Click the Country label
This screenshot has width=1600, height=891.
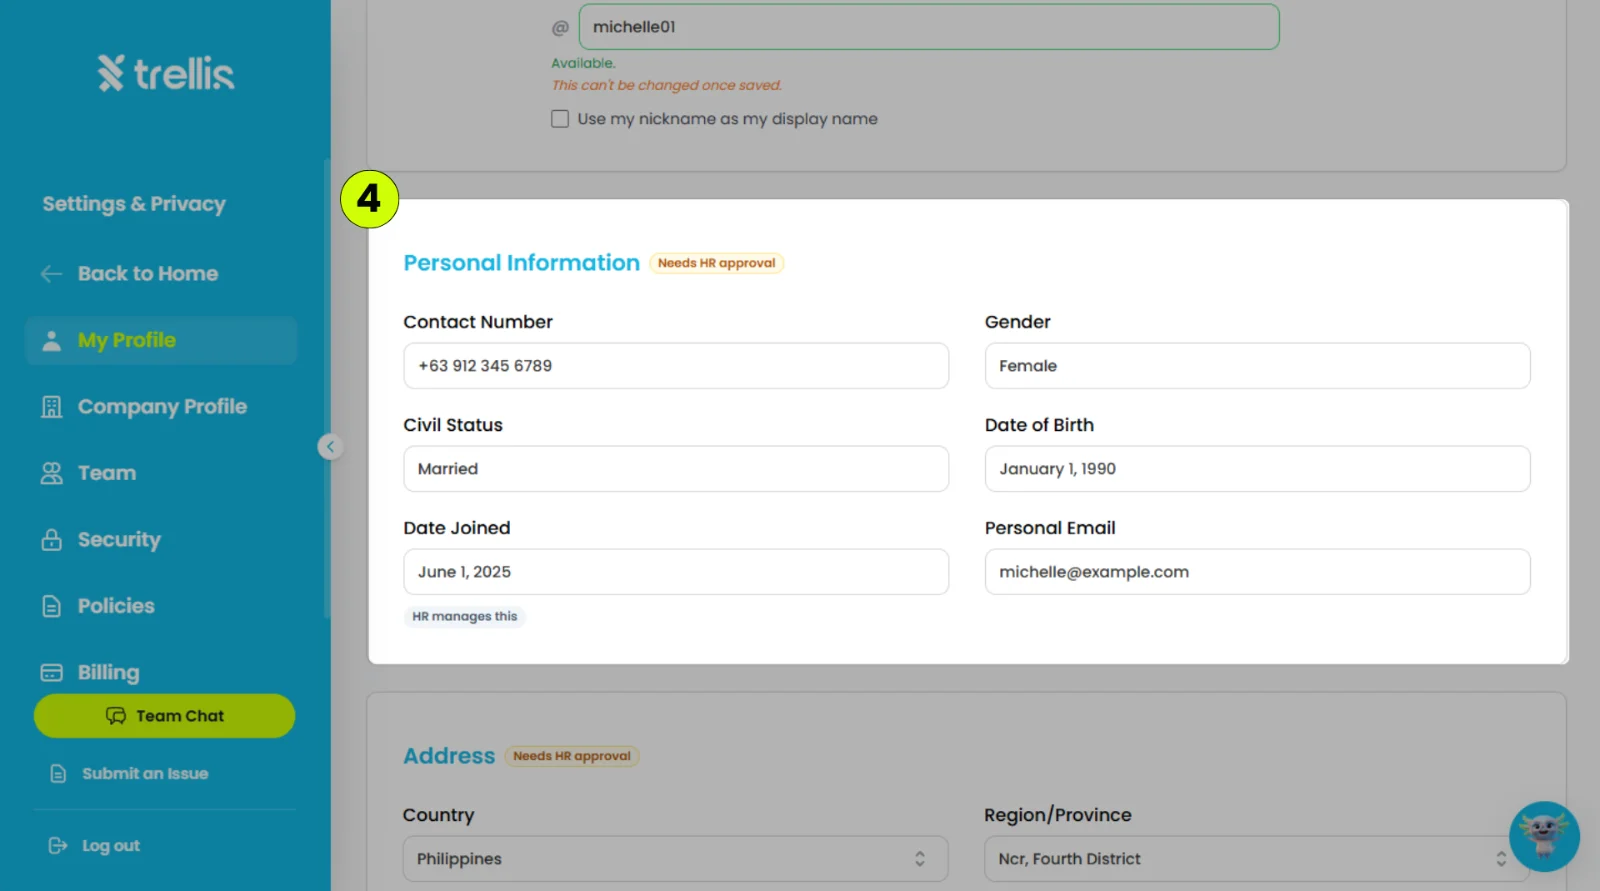438,815
